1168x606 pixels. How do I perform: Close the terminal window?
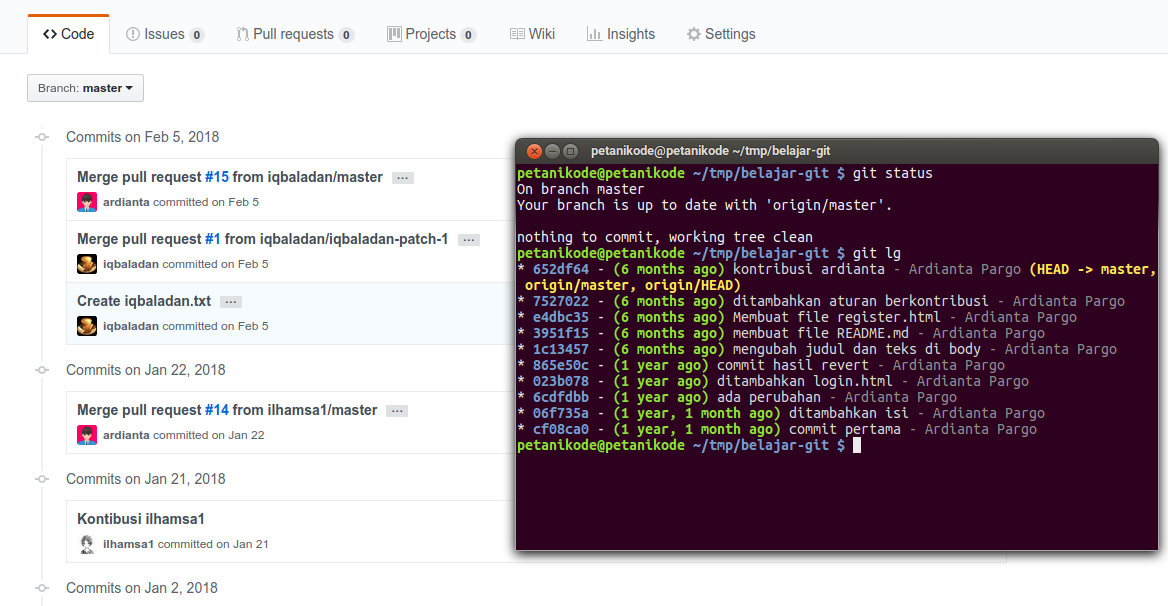[534, 151]
